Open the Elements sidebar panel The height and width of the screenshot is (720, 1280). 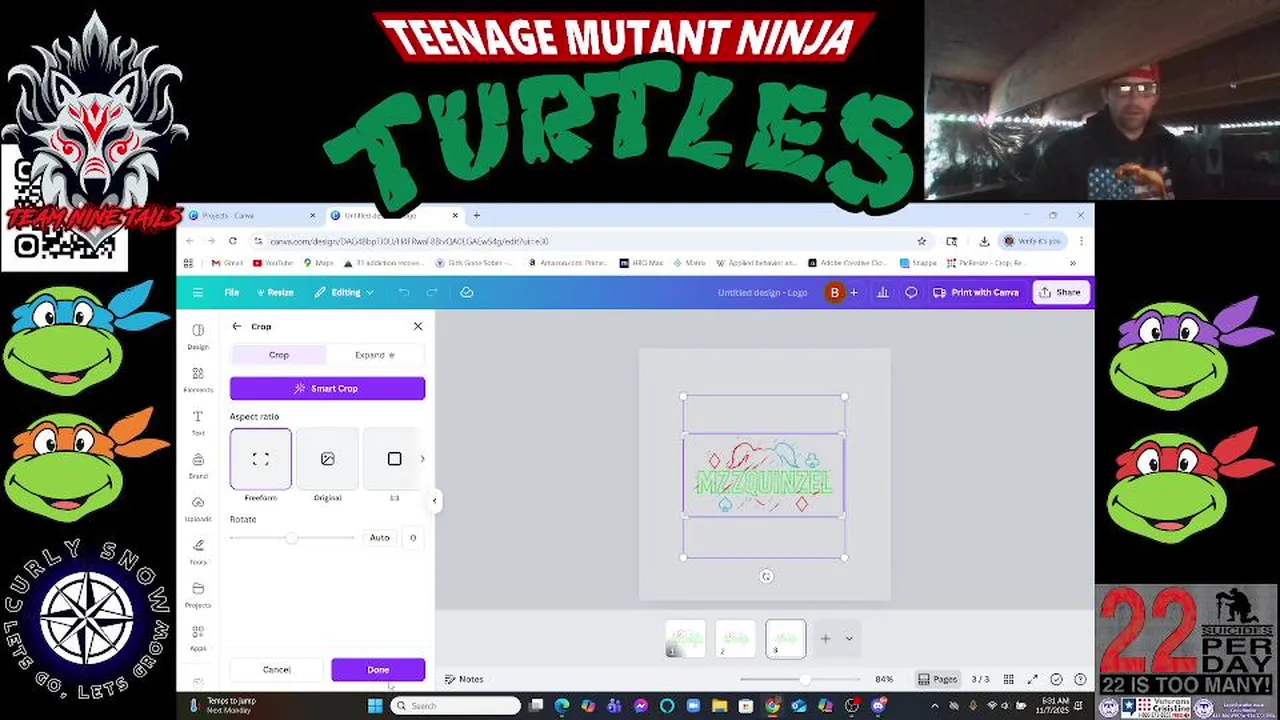pyautogui.click(x=198, y=380)
